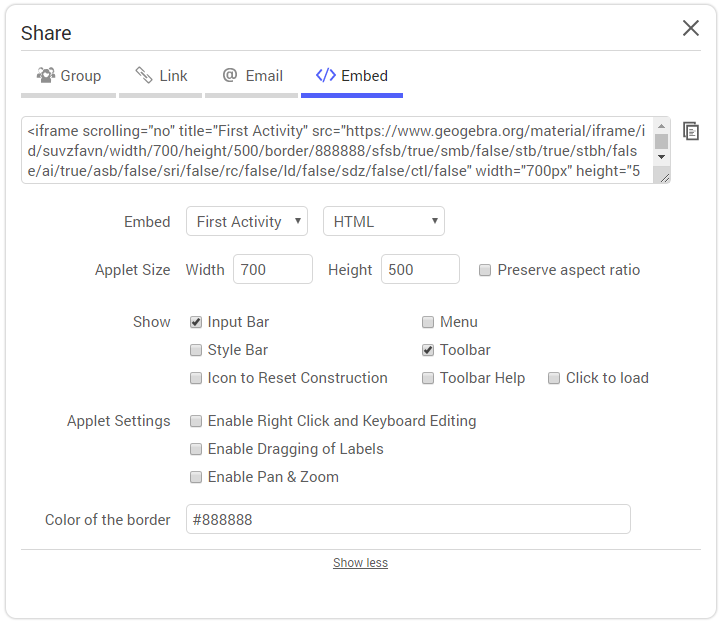
Task: Click the border color #888888 field
Action: click(x=408, y=519)
